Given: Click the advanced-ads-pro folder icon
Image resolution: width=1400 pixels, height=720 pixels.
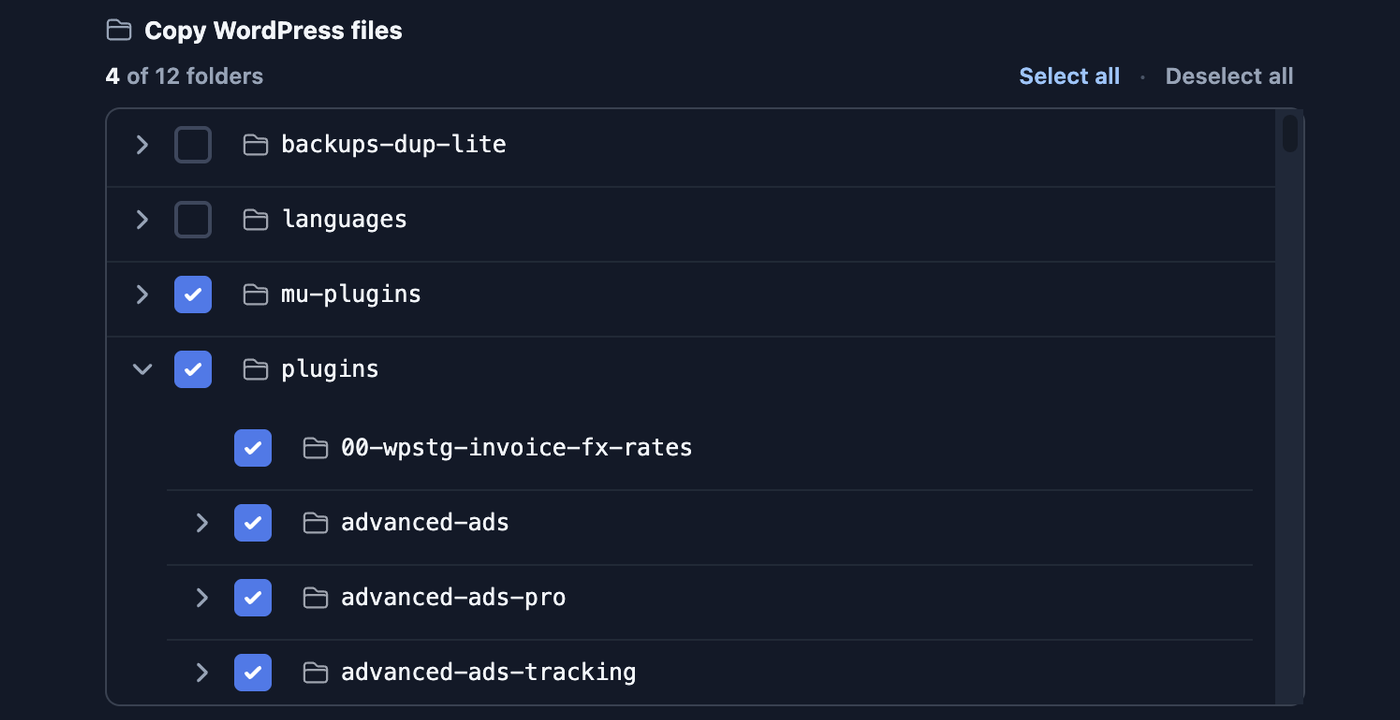Looking at the screenshot, I should [x=316, y=598].
